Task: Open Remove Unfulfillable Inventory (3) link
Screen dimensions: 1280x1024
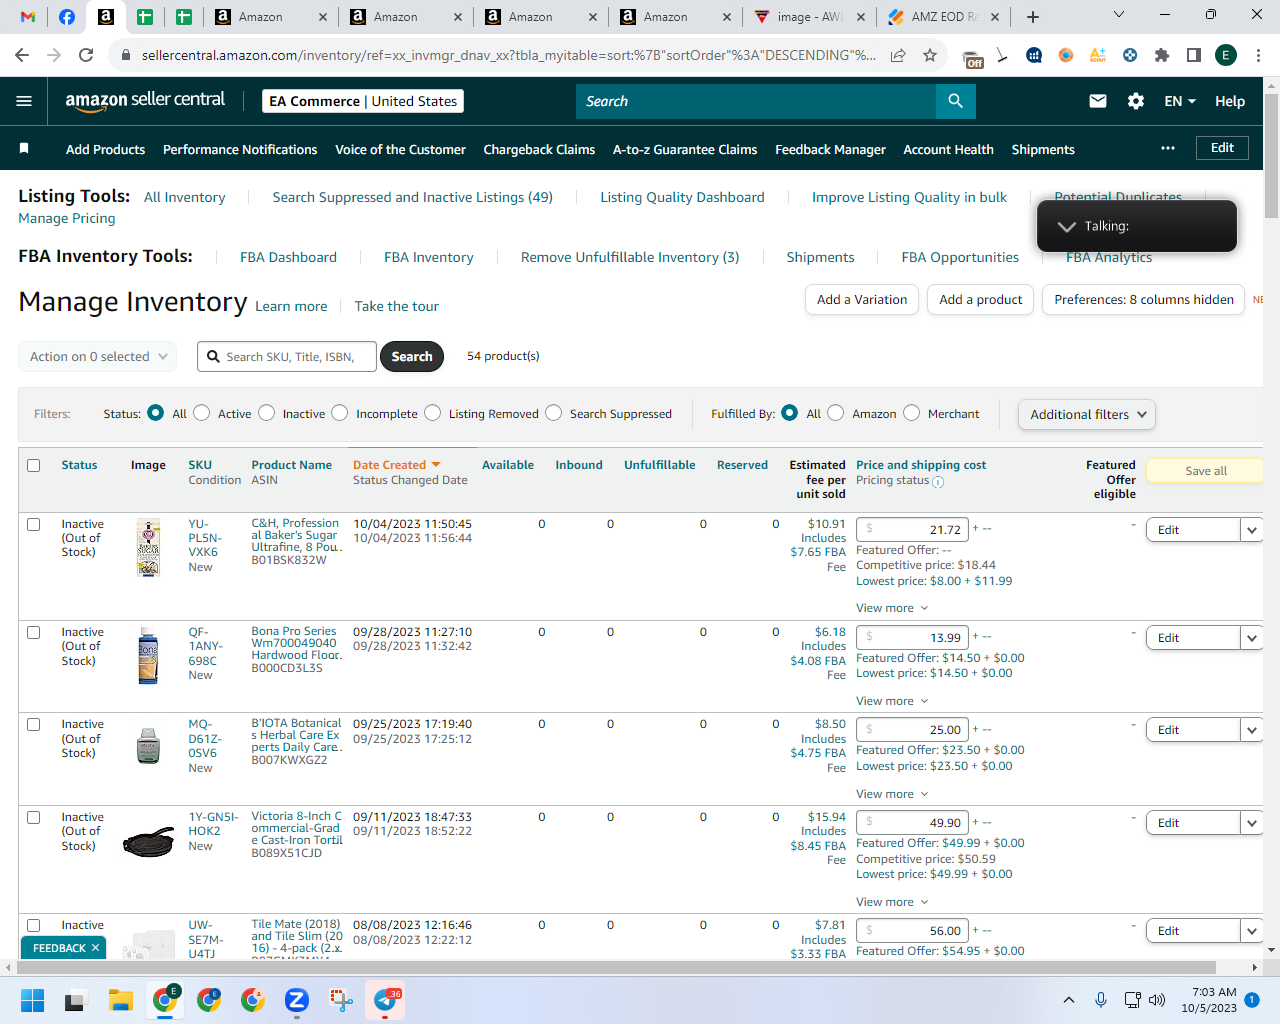Action: coord(630,257)
